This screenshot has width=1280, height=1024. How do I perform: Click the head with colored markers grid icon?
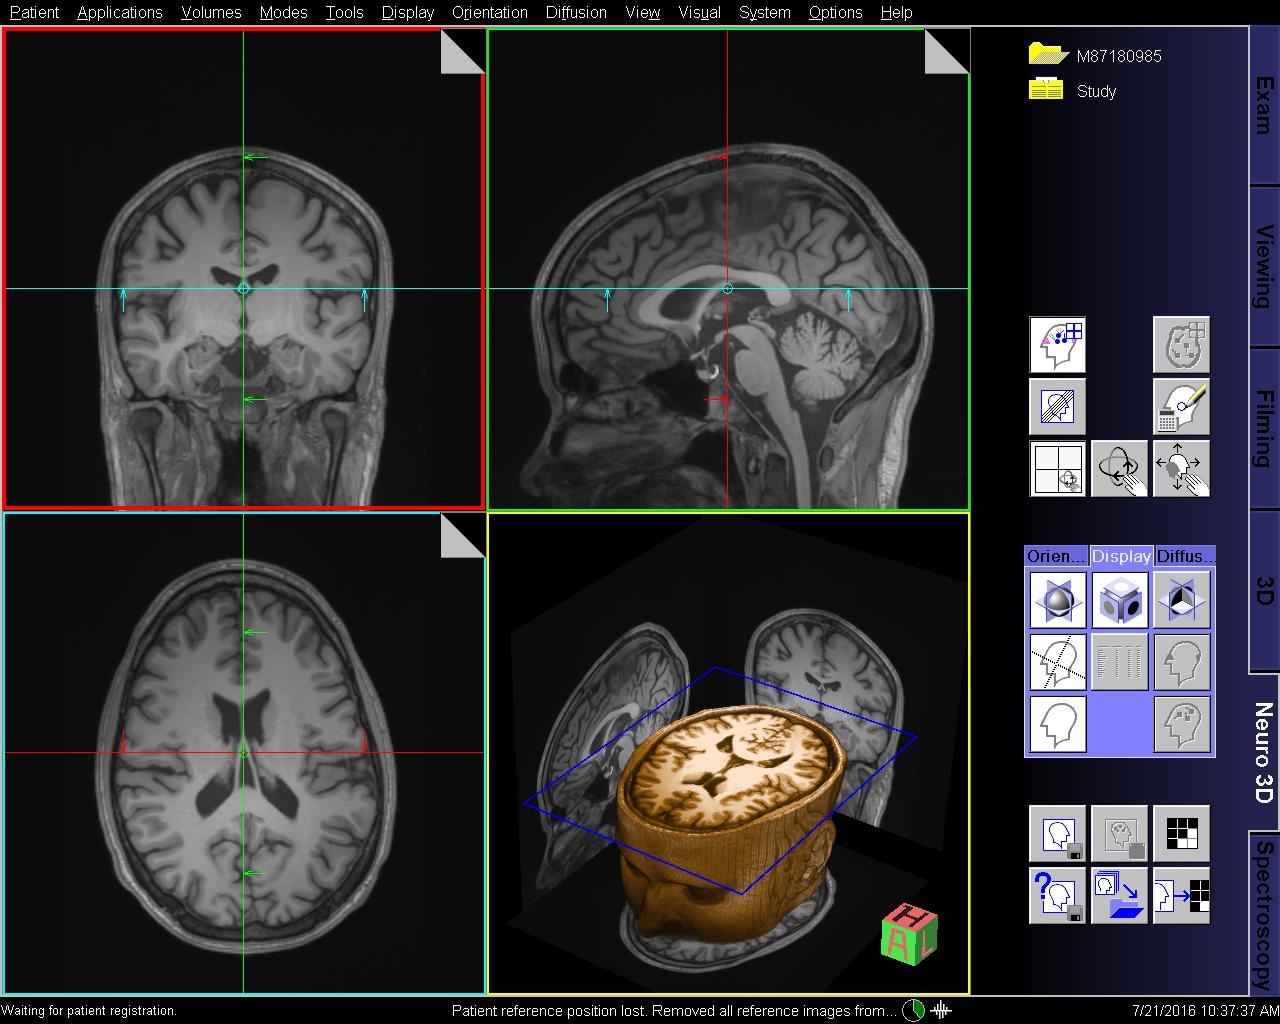click(1057, 345)
